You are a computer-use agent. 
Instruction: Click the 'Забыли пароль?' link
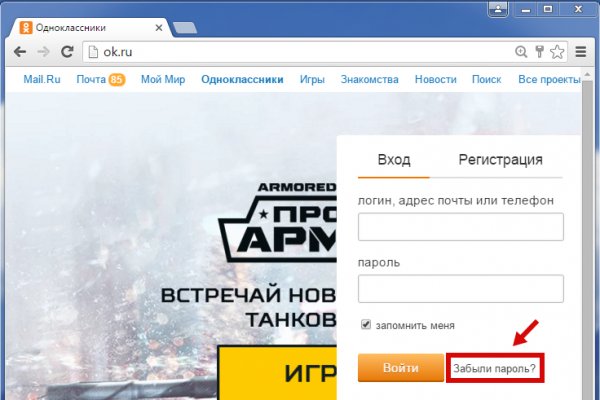point(494,369)
